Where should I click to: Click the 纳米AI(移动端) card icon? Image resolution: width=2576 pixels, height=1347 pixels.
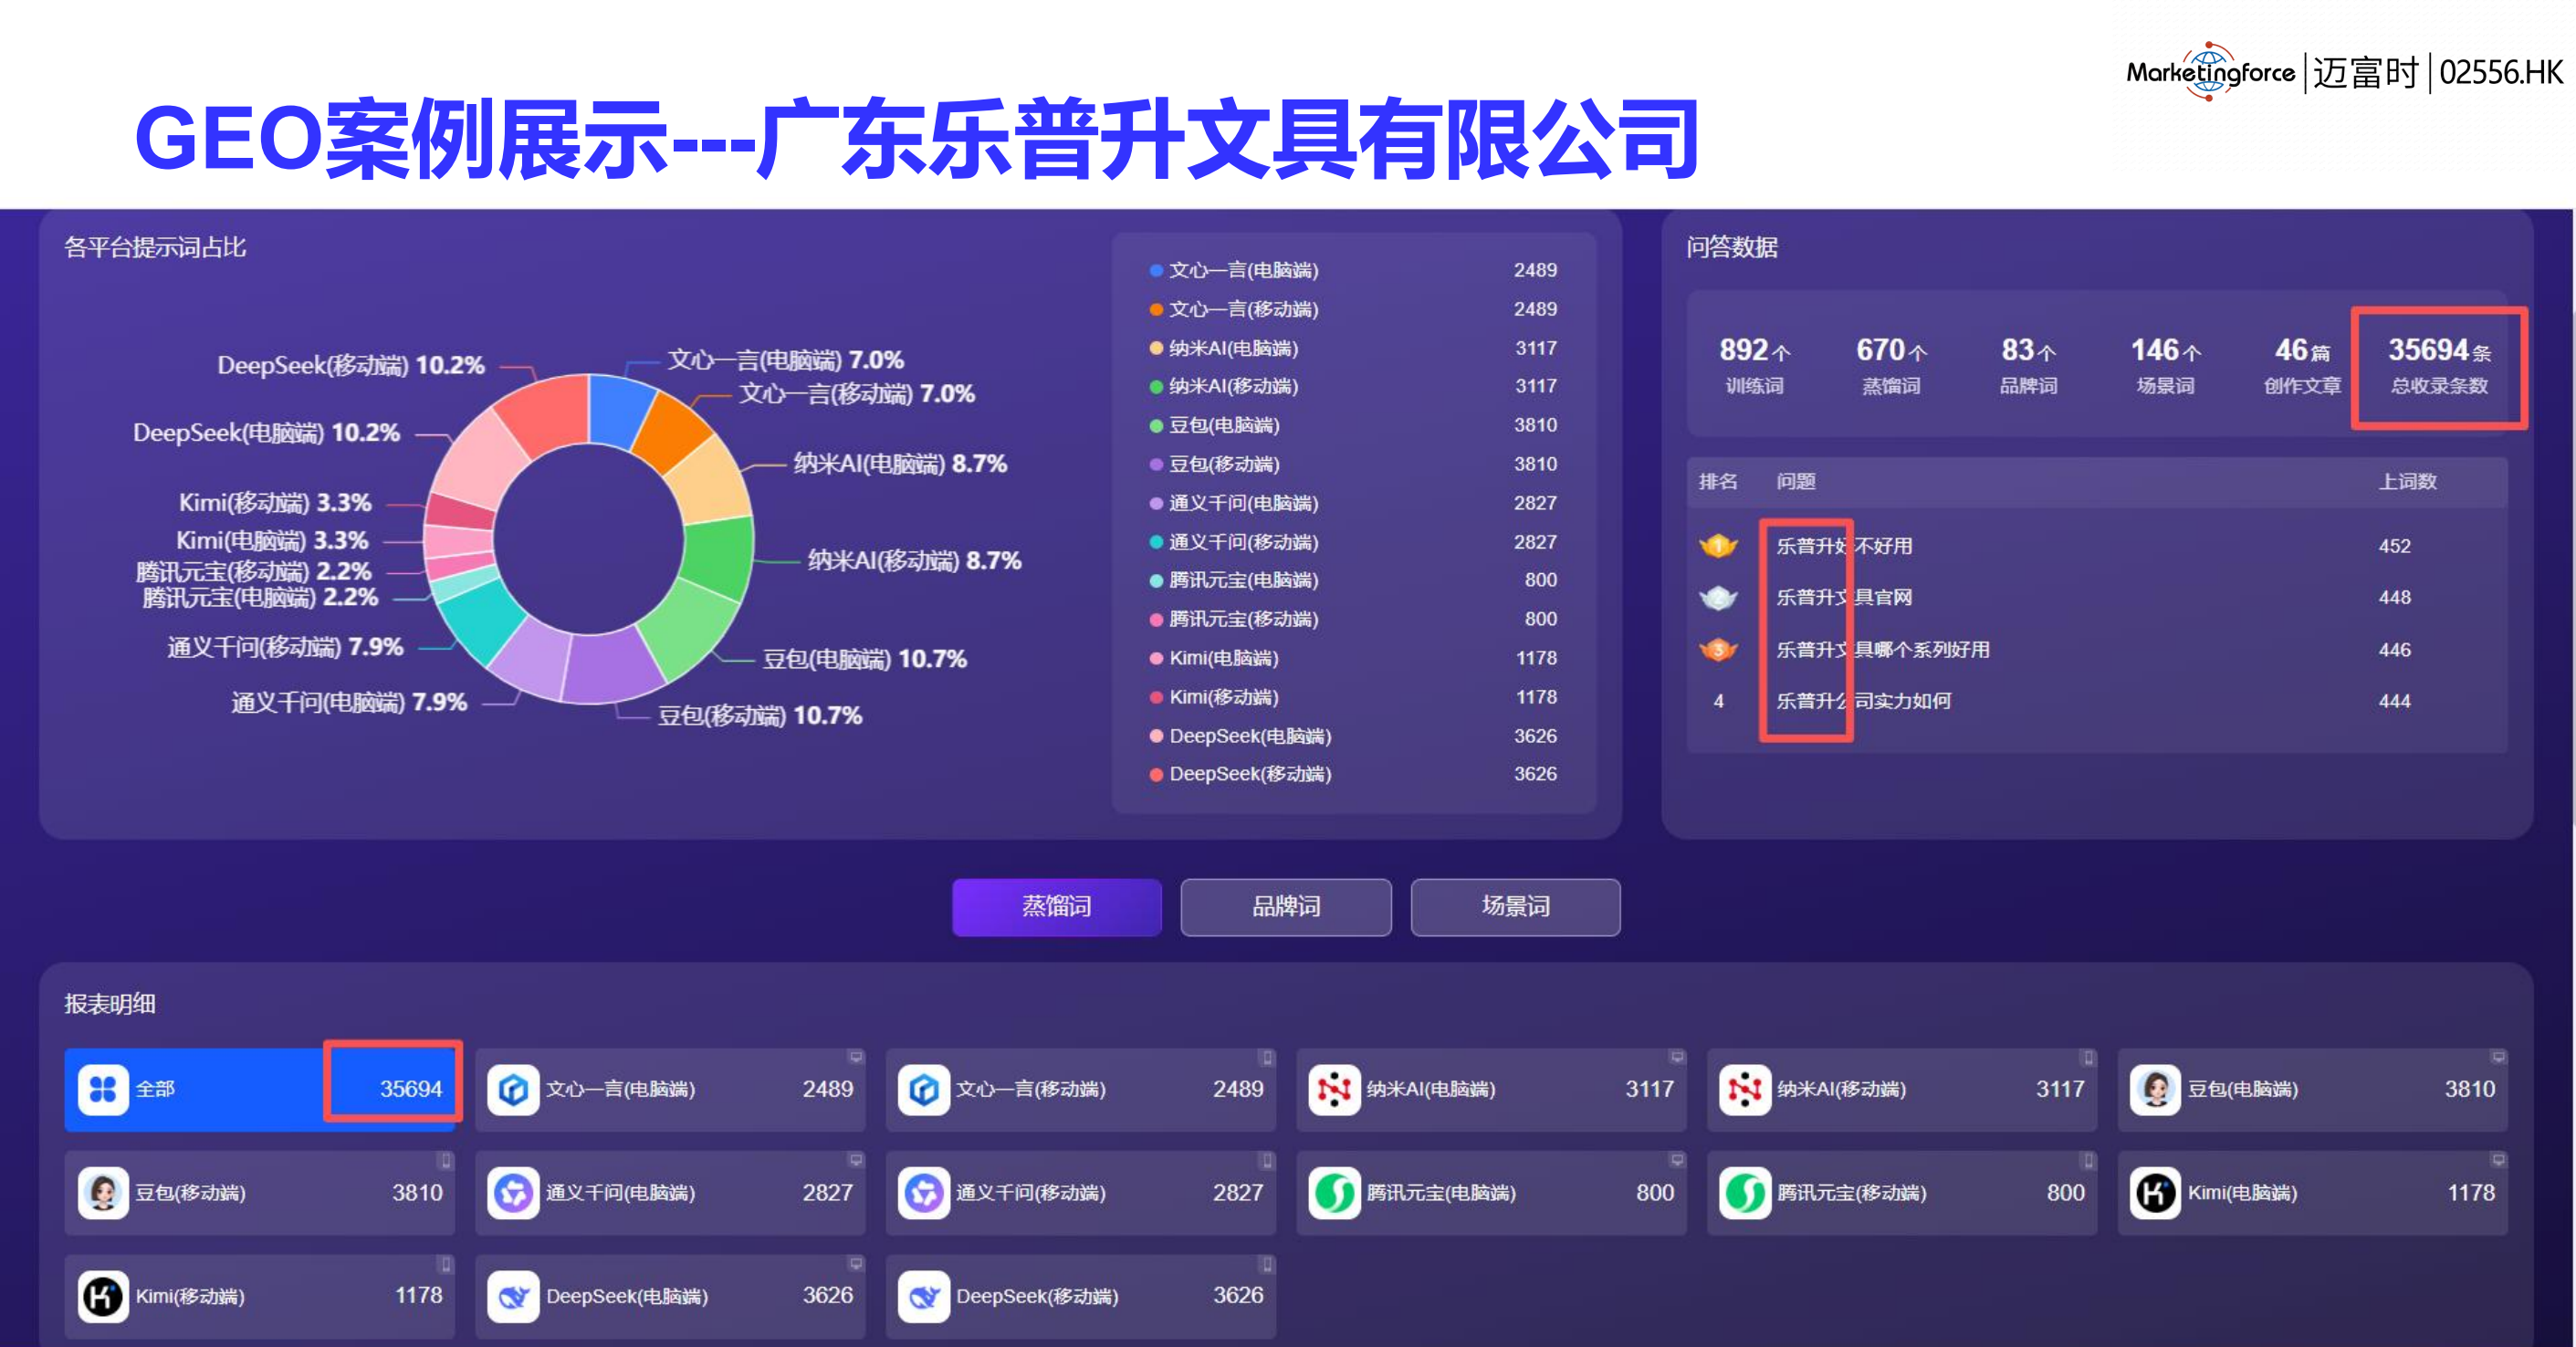pos(1745,1089)
